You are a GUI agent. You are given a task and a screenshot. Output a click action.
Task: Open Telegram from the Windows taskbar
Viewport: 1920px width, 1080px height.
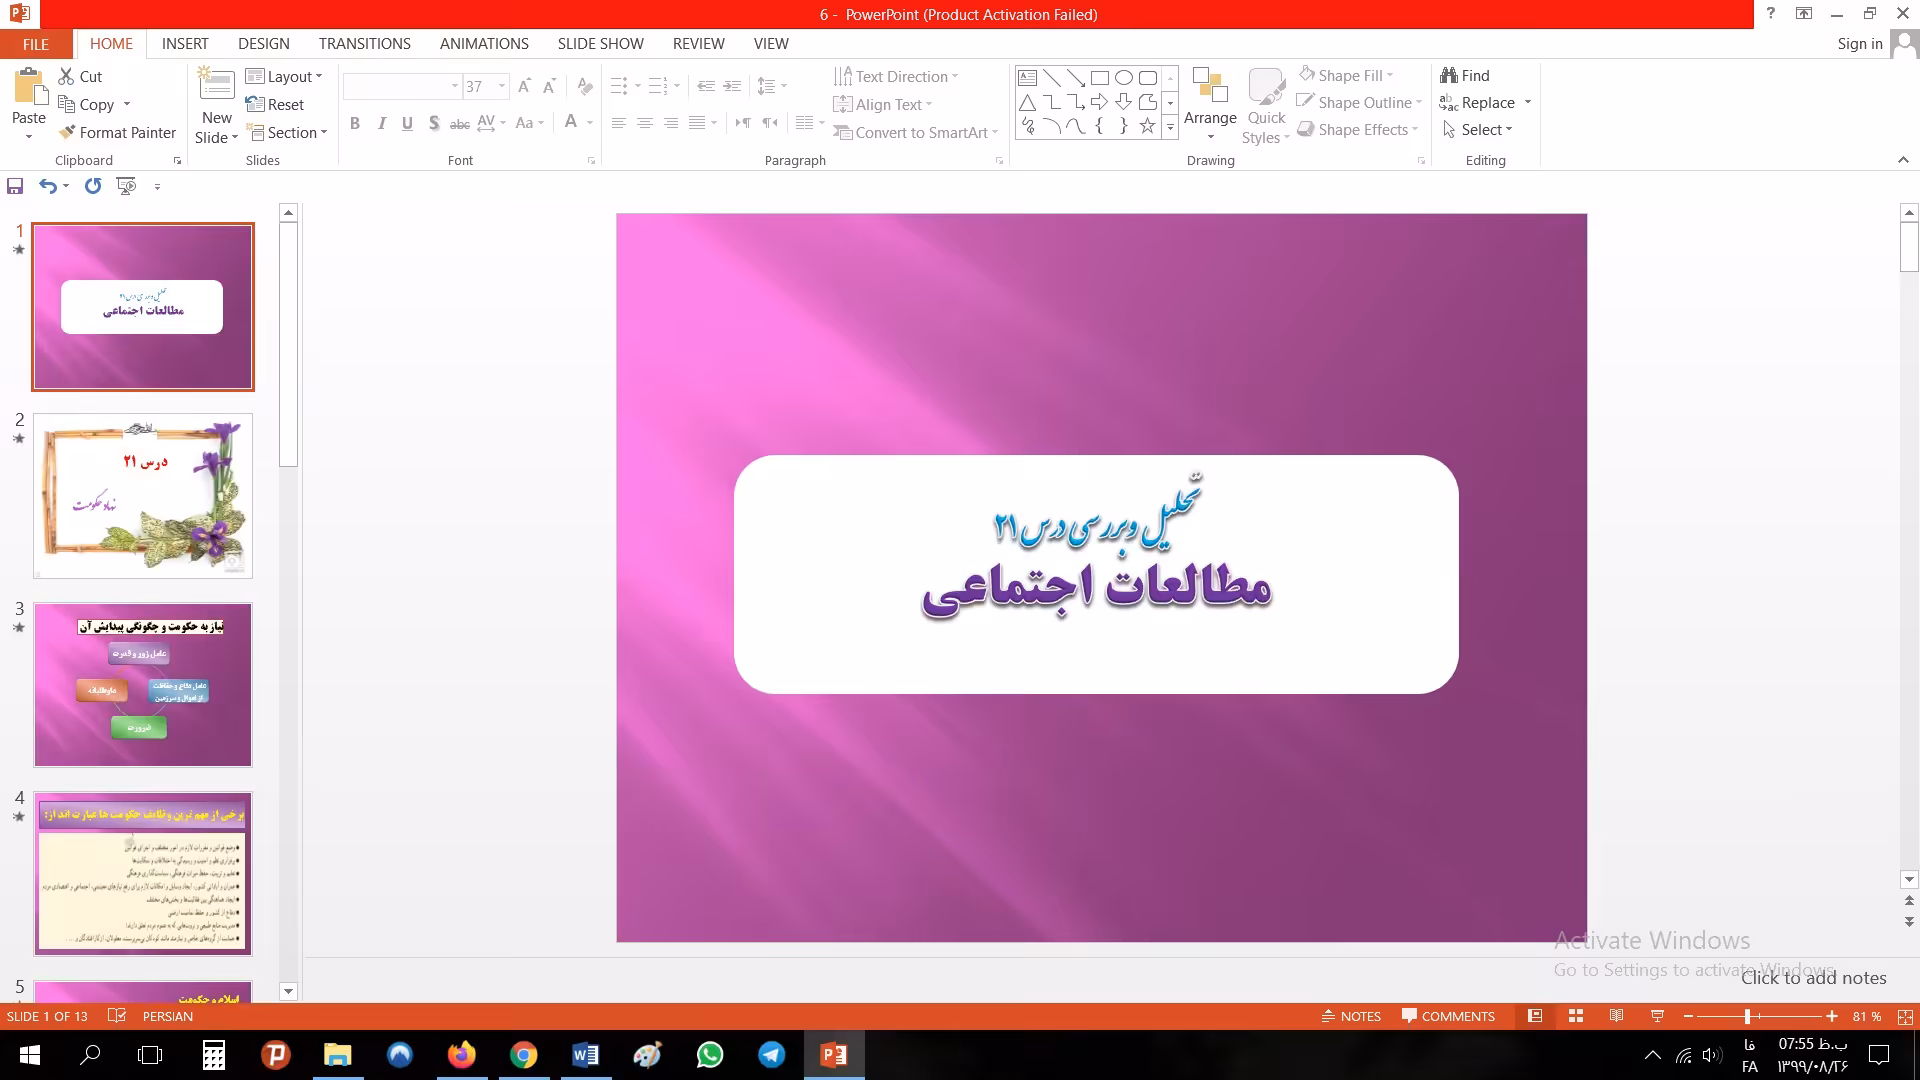point(771,1055)
